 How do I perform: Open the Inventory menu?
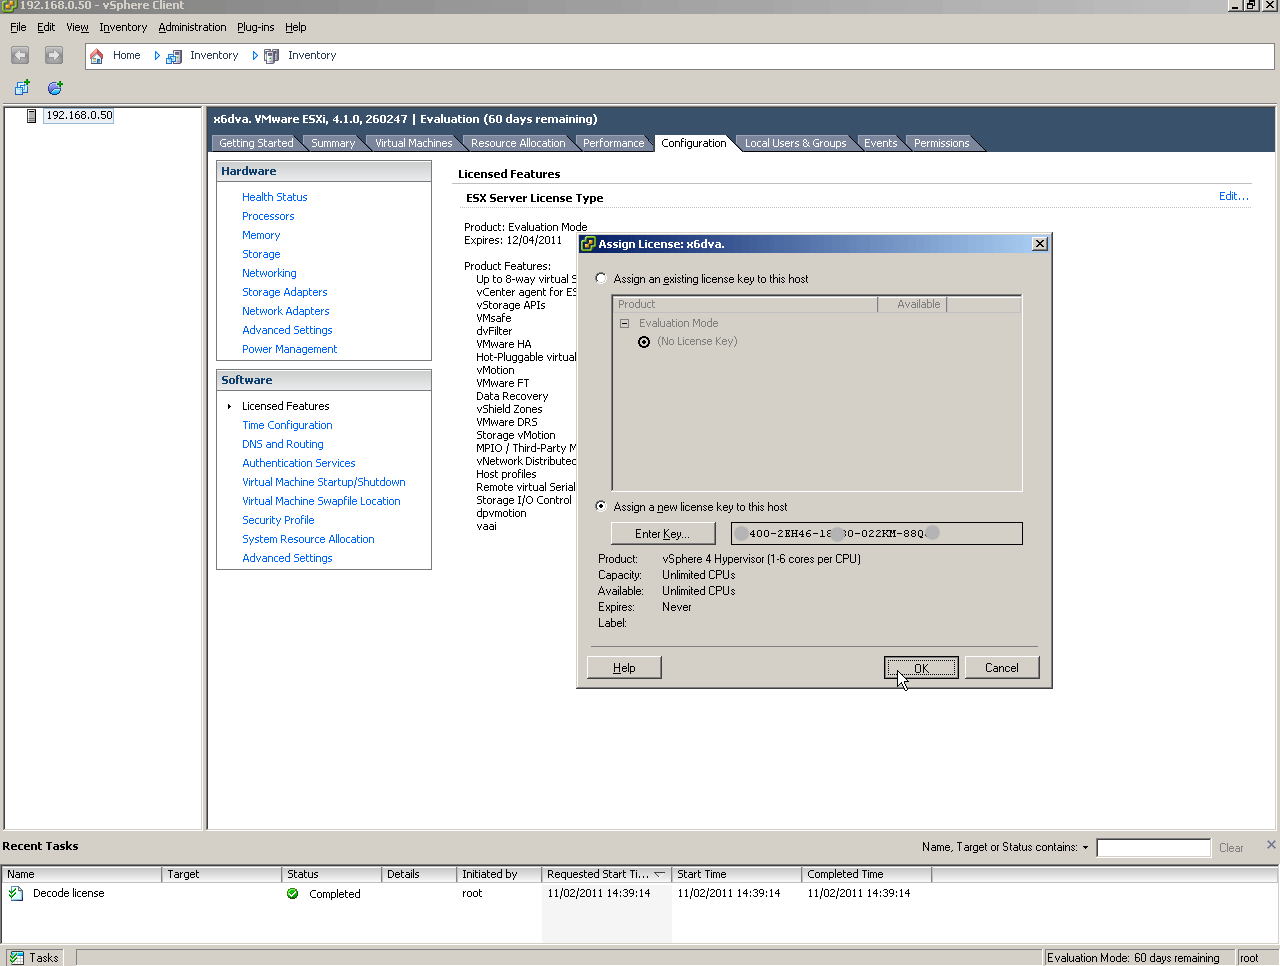(123, 27)
